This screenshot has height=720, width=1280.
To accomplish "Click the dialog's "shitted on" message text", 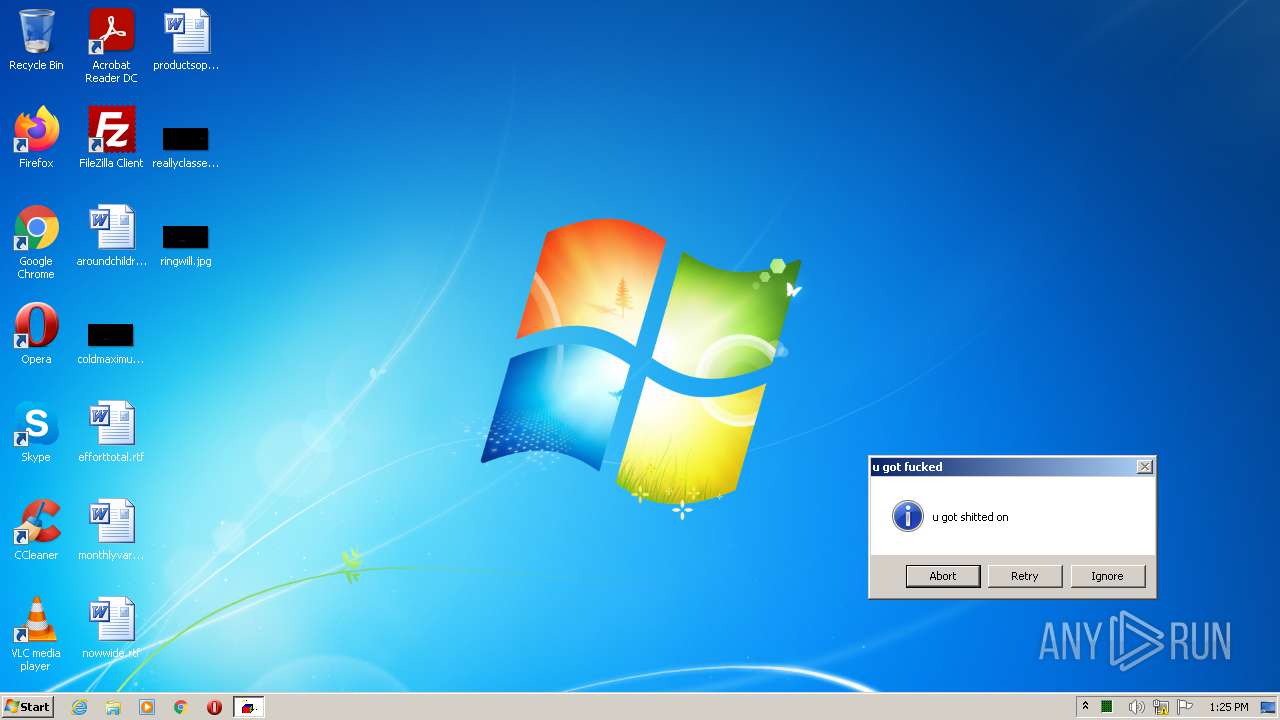I will click(970, 517).
